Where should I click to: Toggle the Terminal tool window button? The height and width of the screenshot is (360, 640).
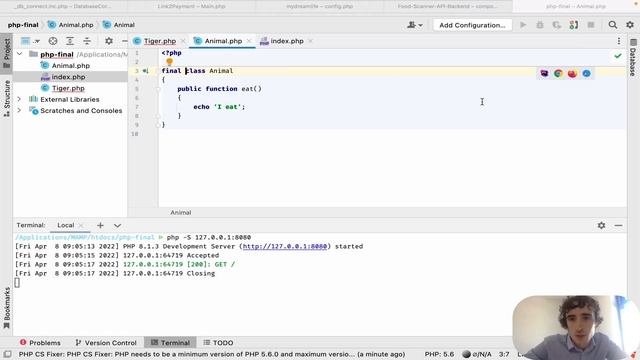tap(170, 342)
